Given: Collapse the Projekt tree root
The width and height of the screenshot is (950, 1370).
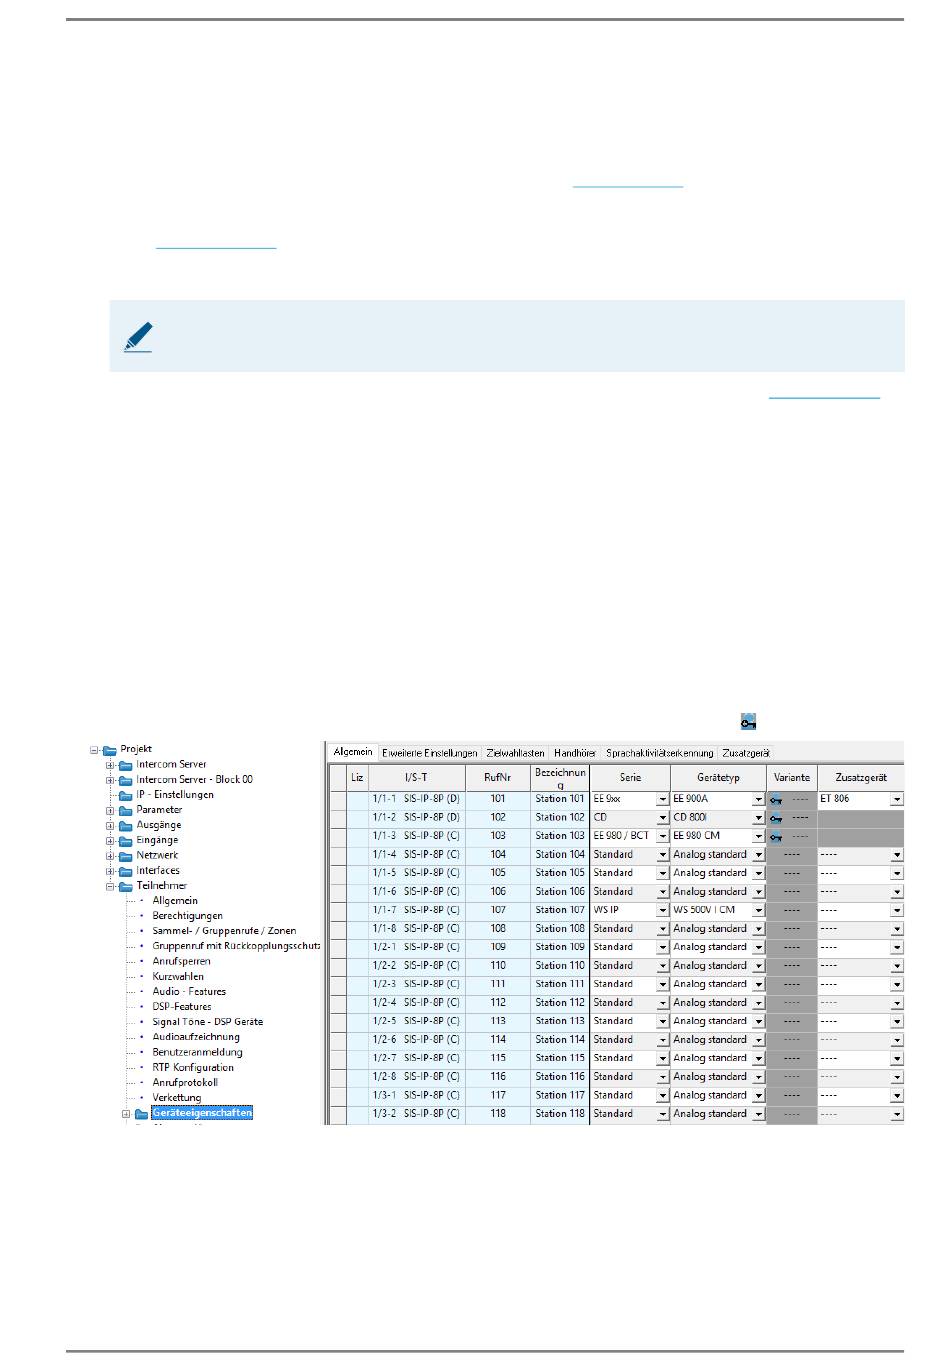Looking at the screenshot, I should pyautogui.click(x=95, y=749).
